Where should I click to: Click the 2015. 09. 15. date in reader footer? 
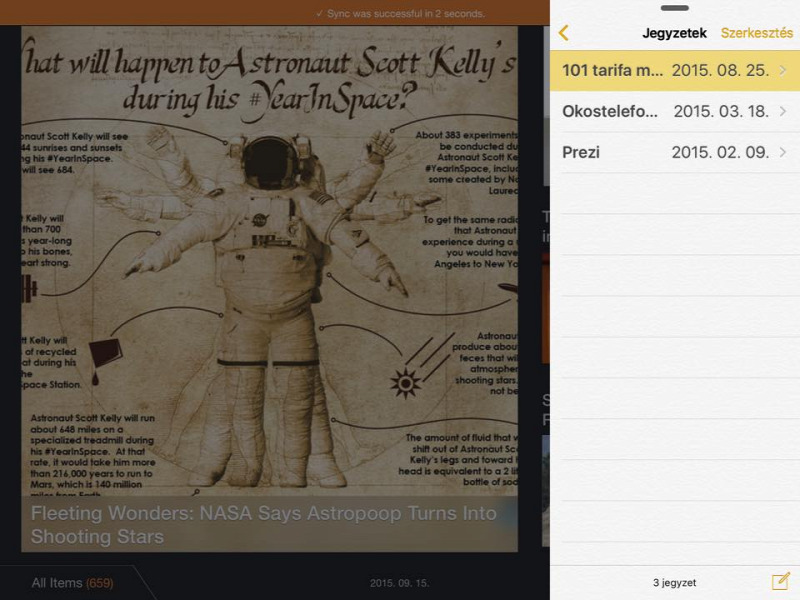tap(399, 583)
